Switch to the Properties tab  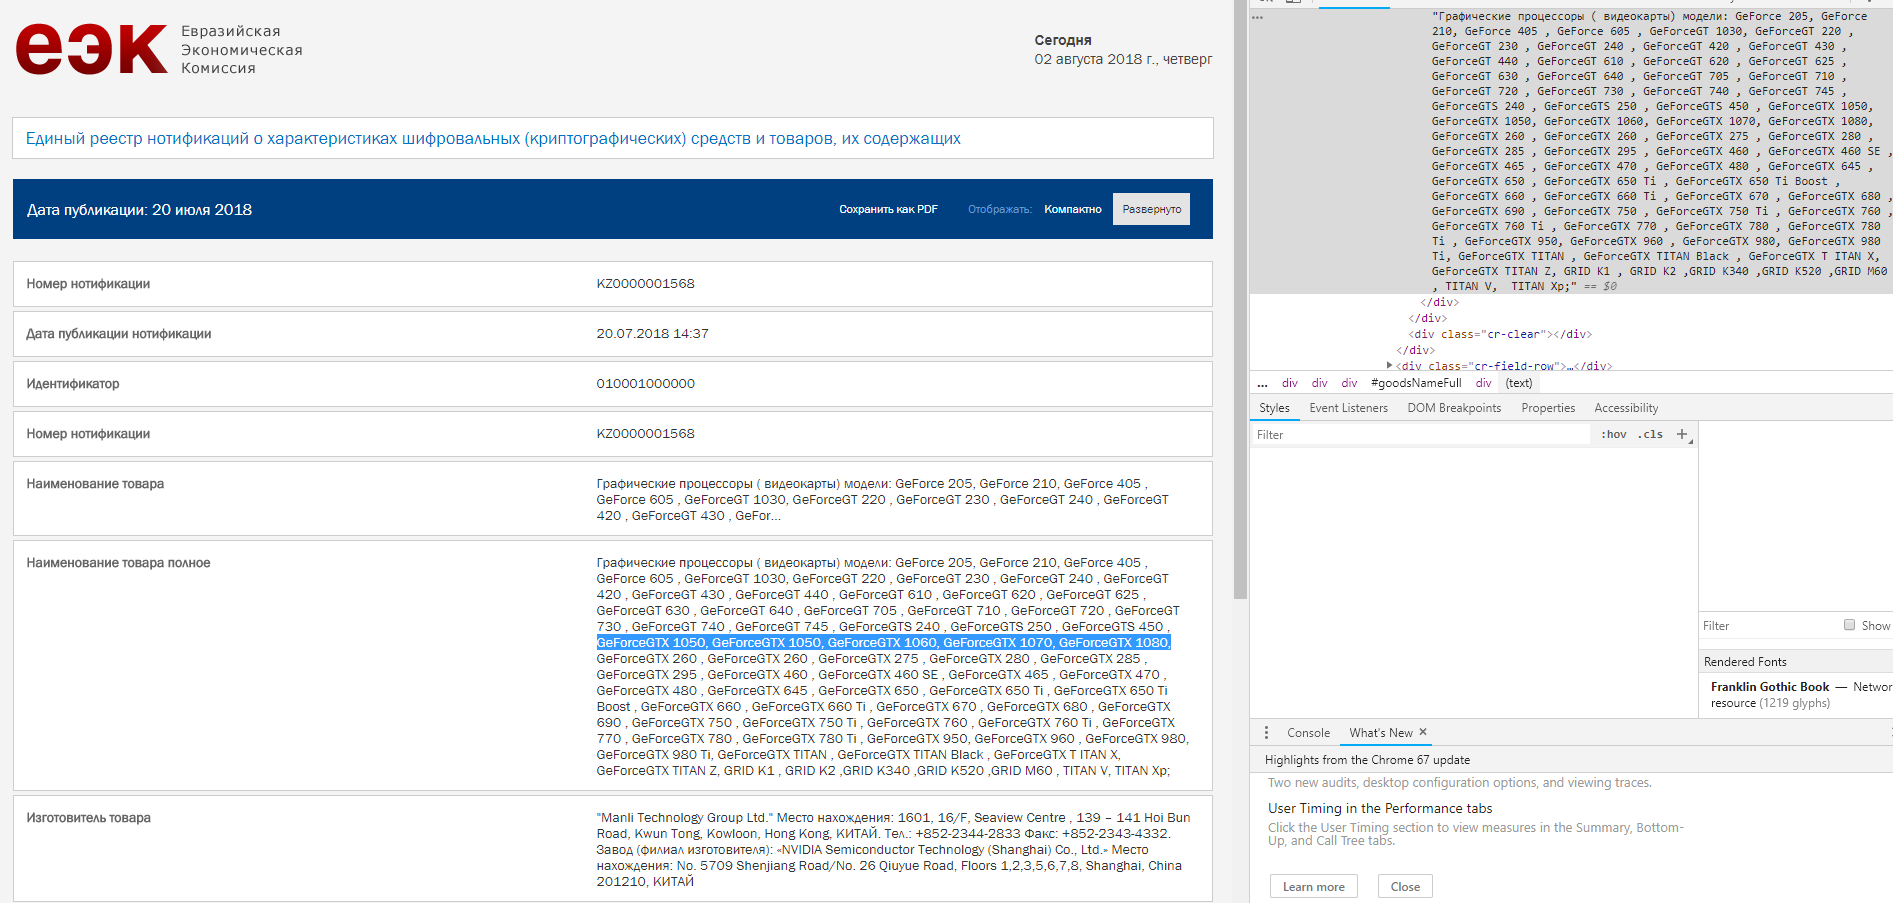point(1548,408)
